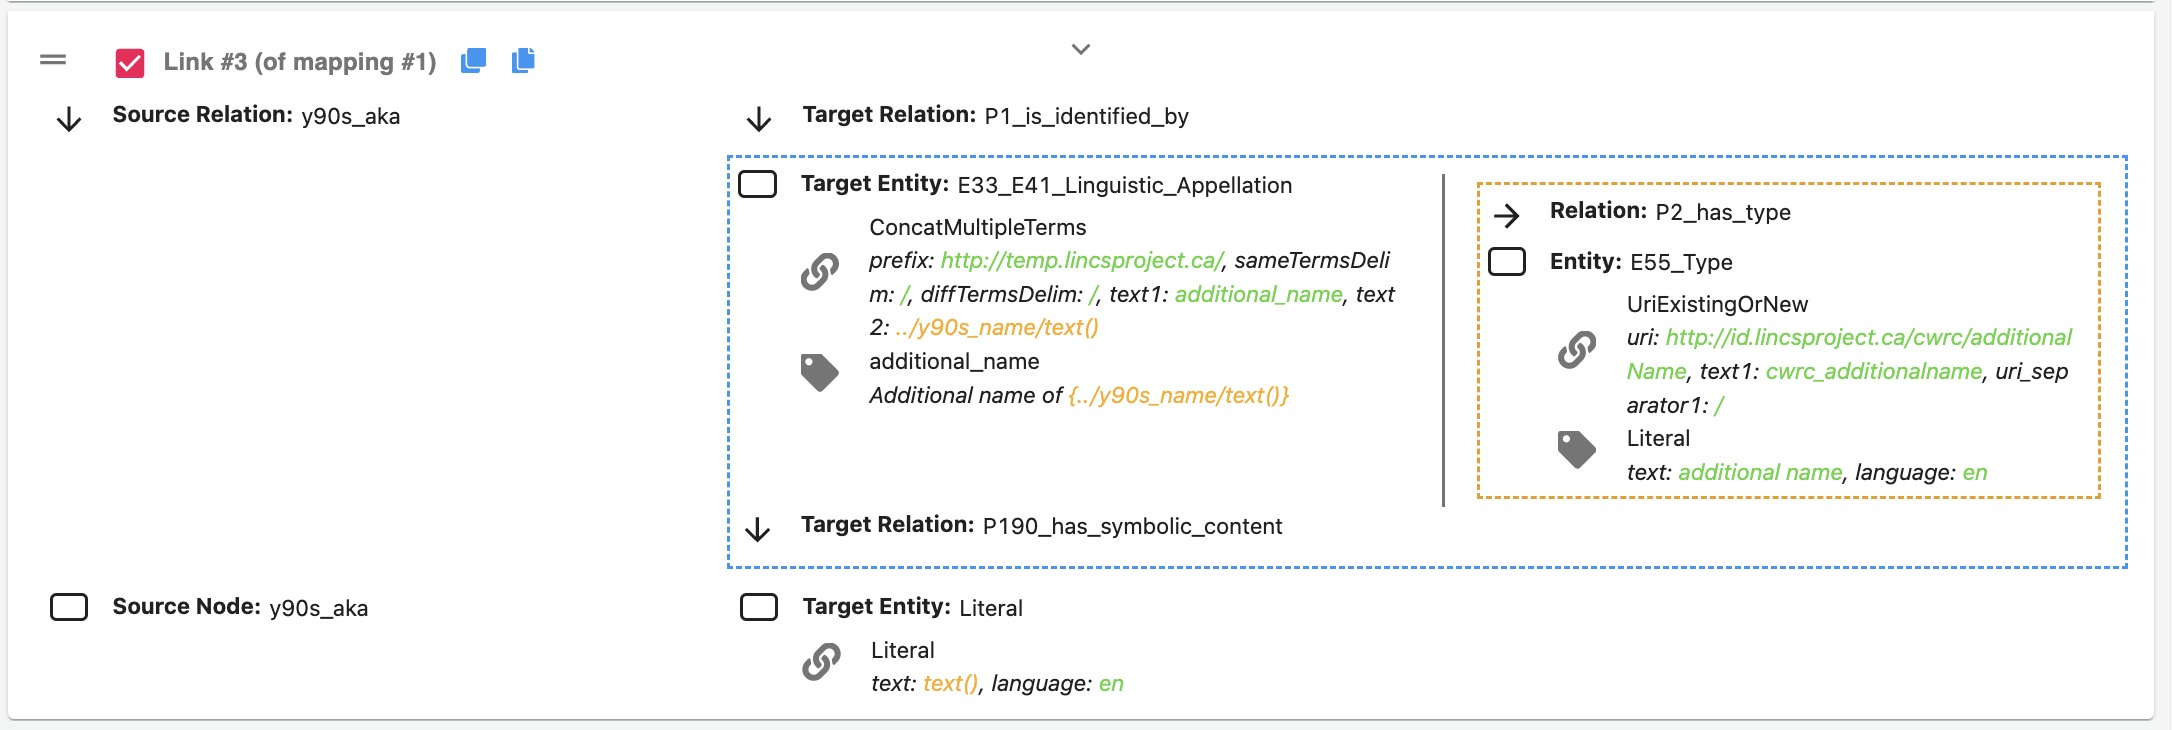Click the tag icon in the E55_Type entity

click(1577, 449)
